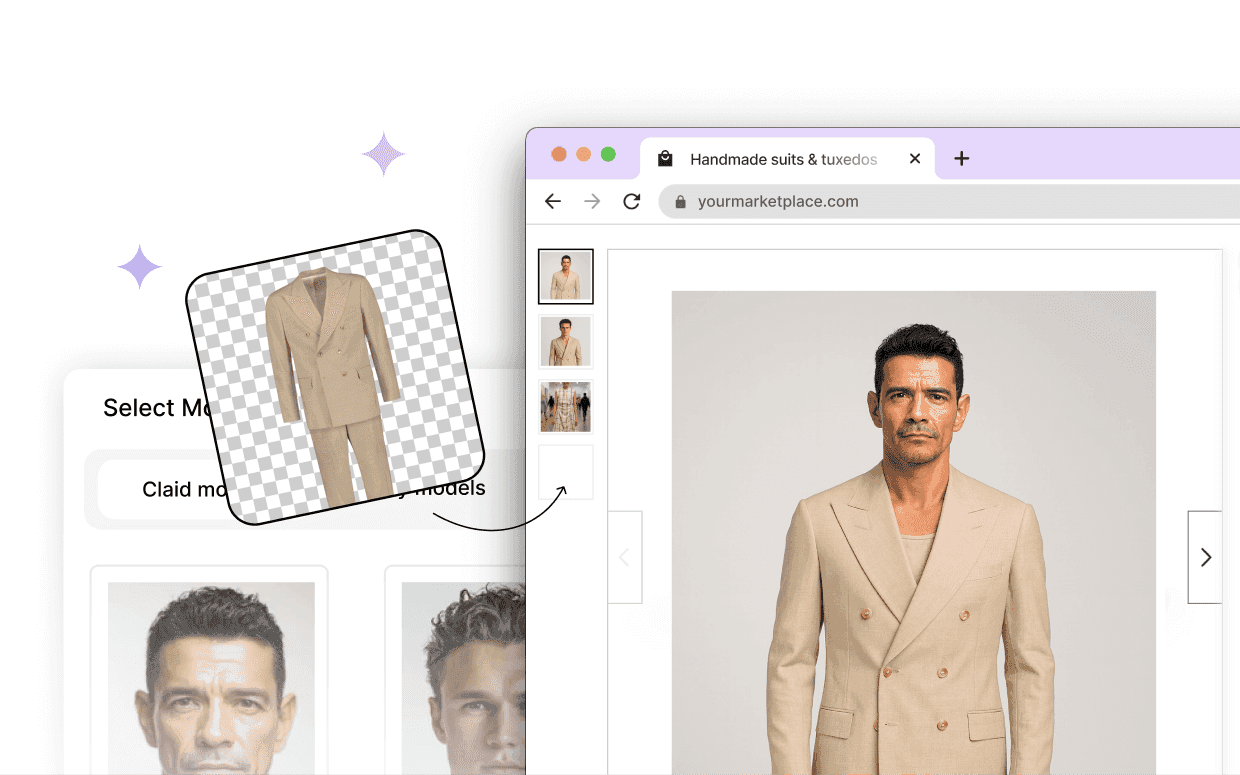Click the browser forward arrow
Image resolution: width=1240 pixels, height=775 pixels.
click(x=592, y=201)
